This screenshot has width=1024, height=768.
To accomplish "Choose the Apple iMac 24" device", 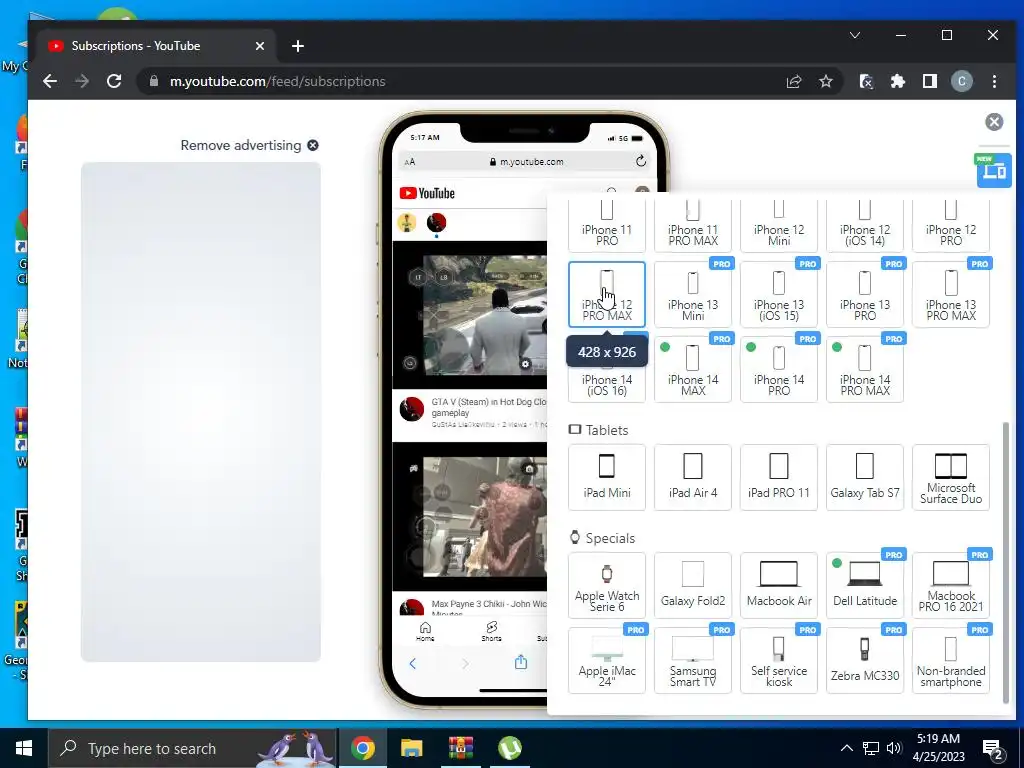I will (x=607, y=660).
